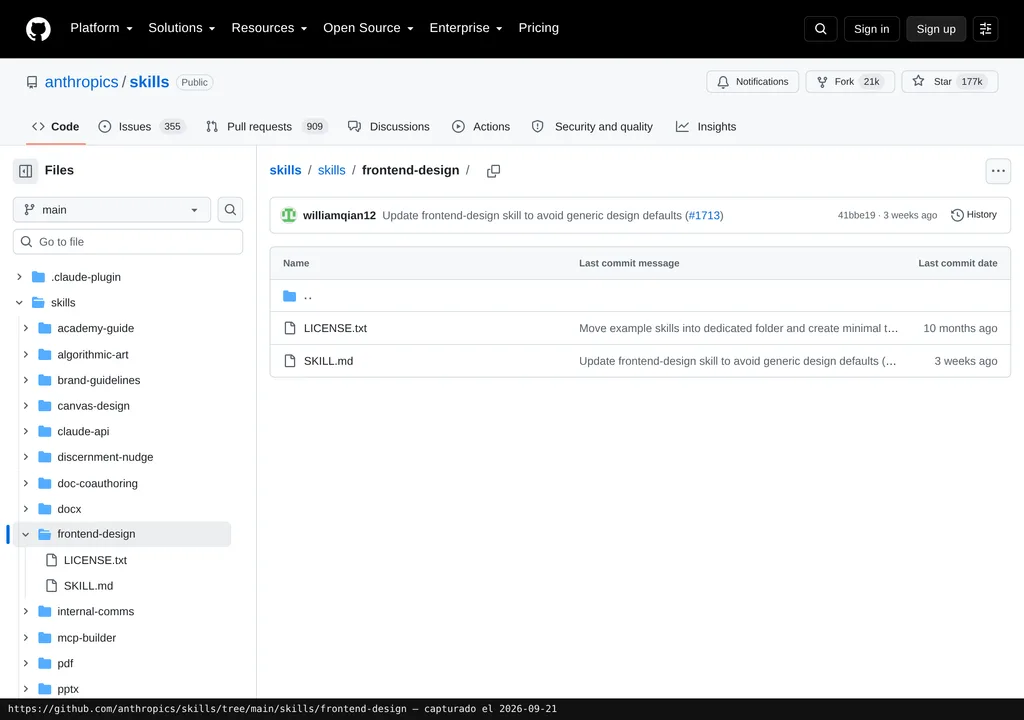
Task: Open the Discussions tab
Action: coord(389,127)
